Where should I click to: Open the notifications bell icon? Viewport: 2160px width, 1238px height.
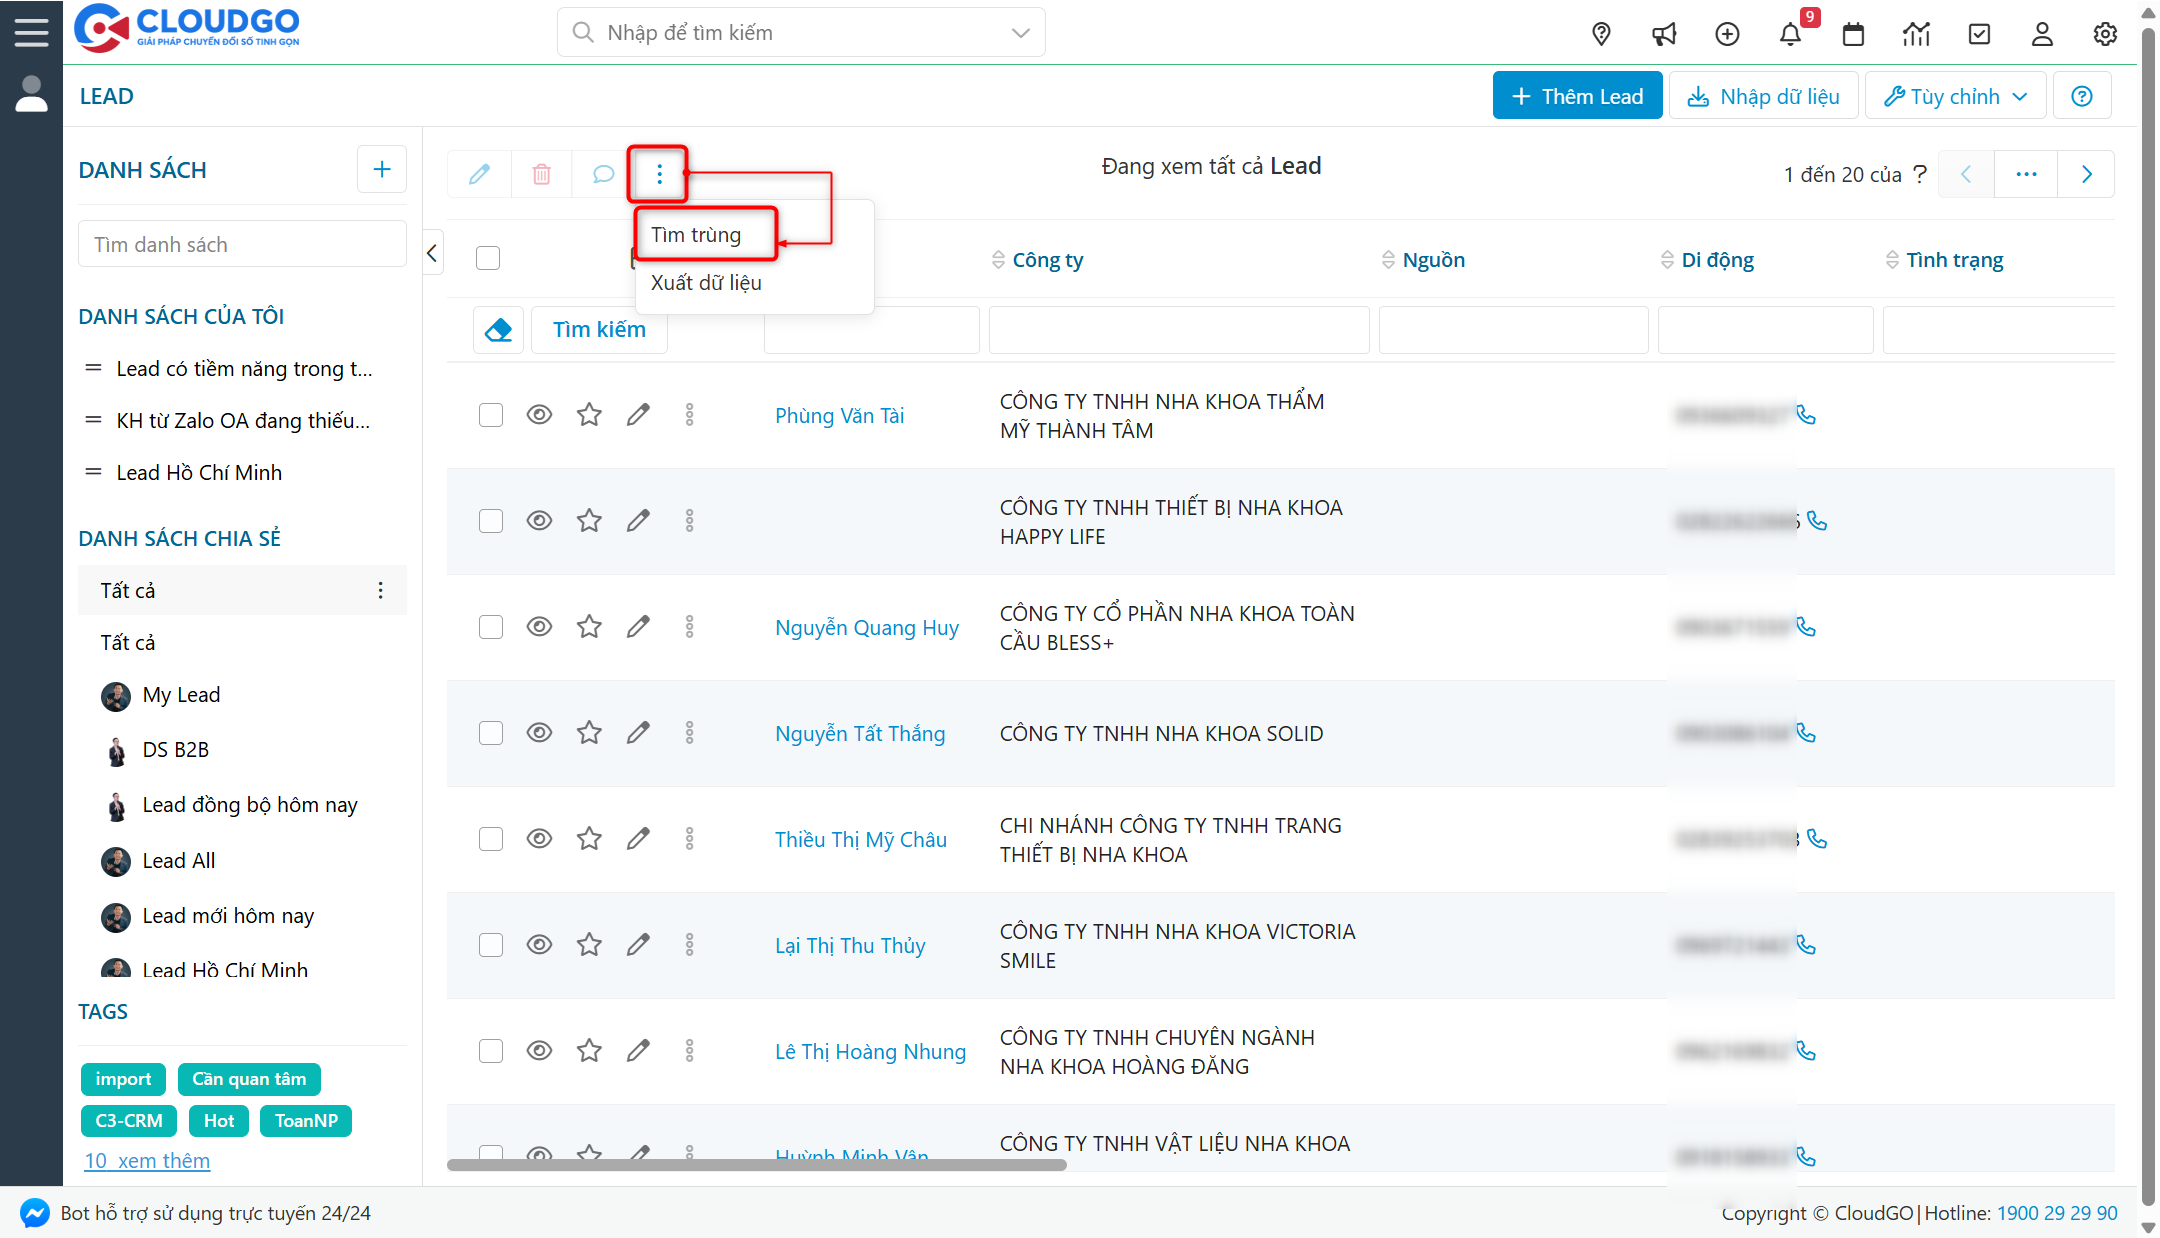click(x=1789, y=34)
